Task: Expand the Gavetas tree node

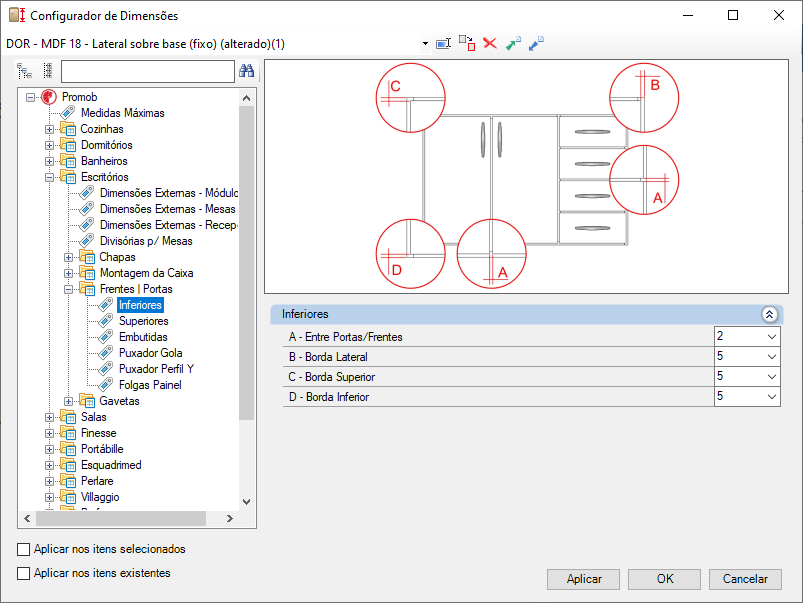Action: pyautogui.click(x=69, y=401)
